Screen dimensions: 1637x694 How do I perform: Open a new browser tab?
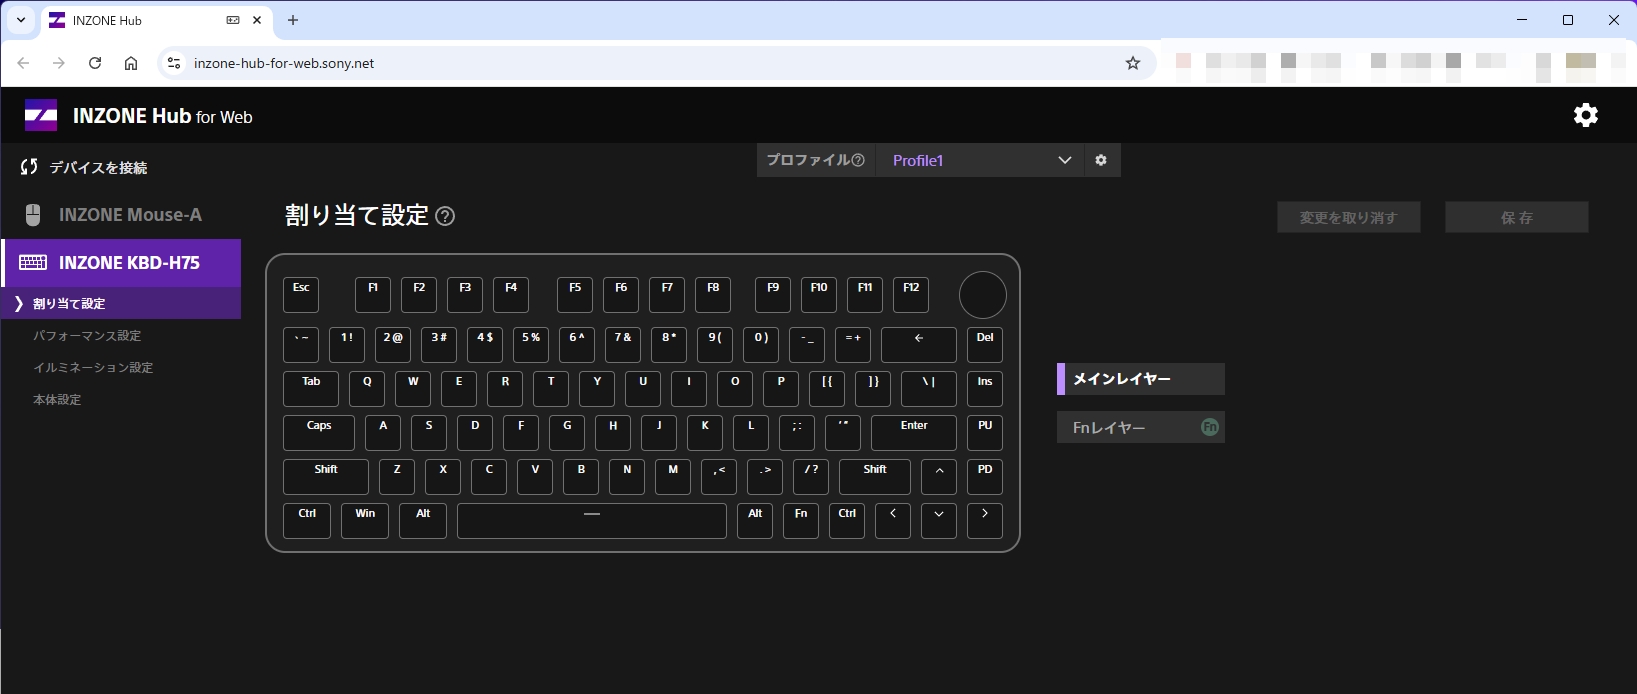293,20
